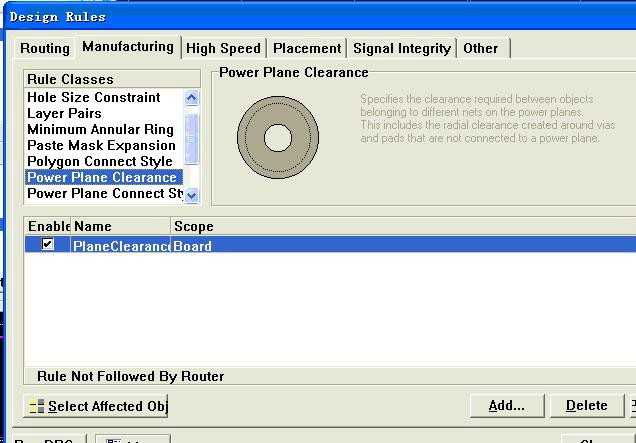Click the Delete button
This screenshot has height=443, width=636.
click(587, 405)
